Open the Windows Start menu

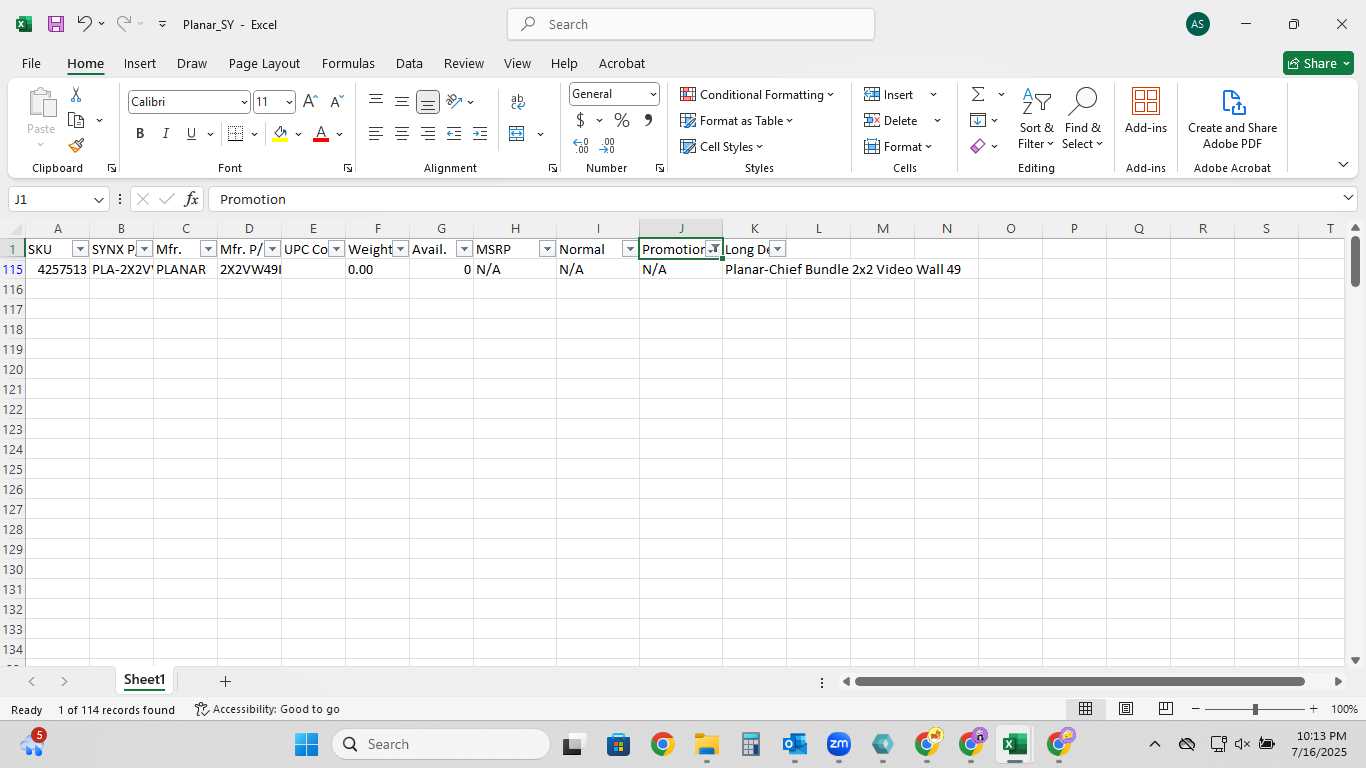(306, 744)
